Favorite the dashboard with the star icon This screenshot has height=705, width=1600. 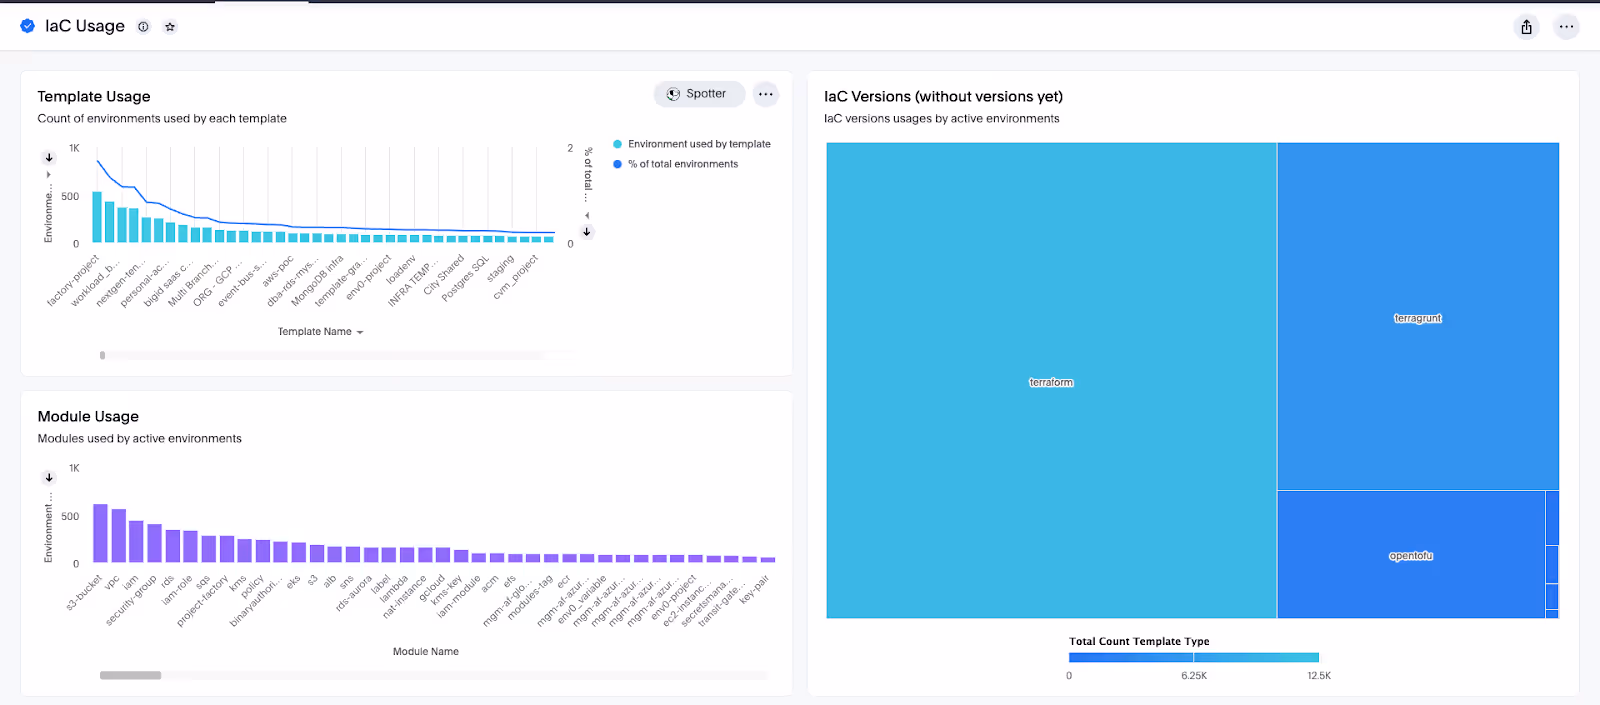point(170,27)
